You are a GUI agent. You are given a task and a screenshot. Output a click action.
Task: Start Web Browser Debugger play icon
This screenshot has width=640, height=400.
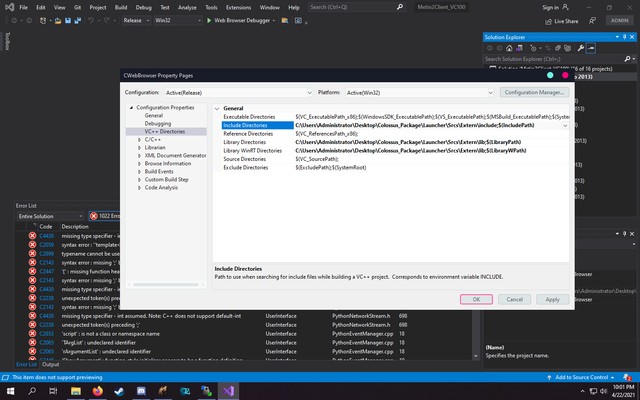209,20
